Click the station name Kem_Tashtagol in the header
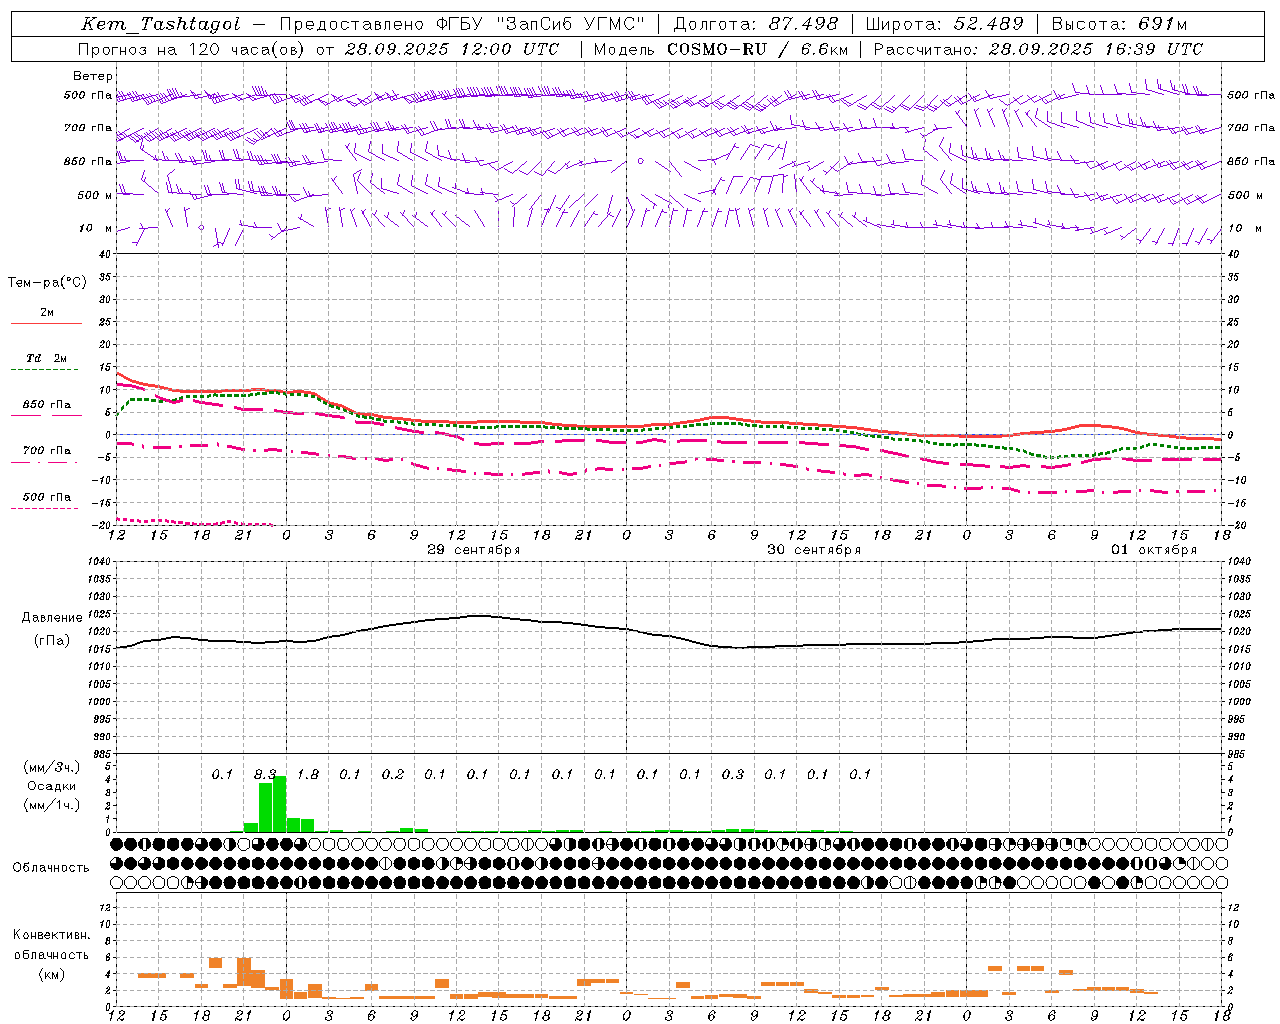 (160, 24)
